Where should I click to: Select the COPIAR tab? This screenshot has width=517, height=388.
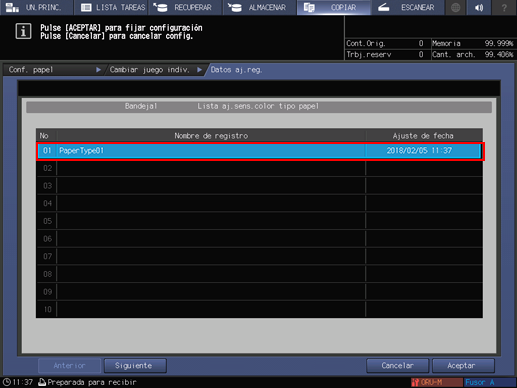click(334, 7)
